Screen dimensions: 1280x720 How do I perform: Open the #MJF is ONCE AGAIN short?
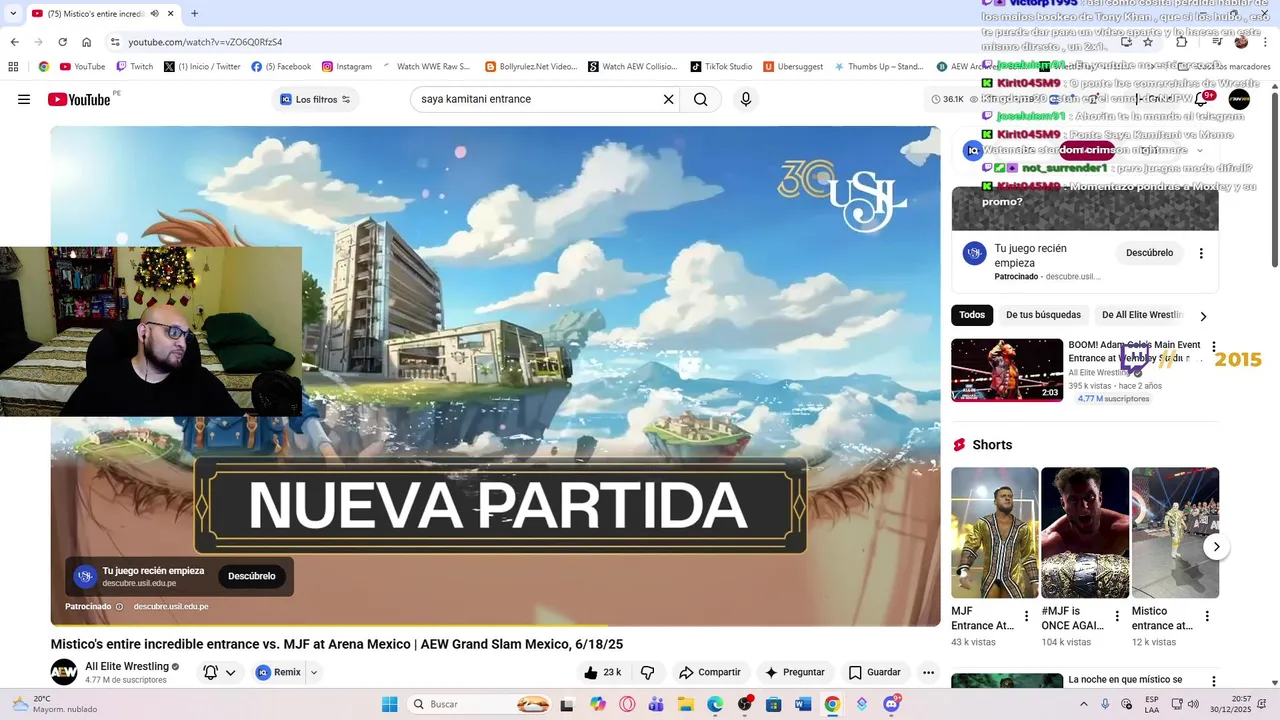point(1085,533)
